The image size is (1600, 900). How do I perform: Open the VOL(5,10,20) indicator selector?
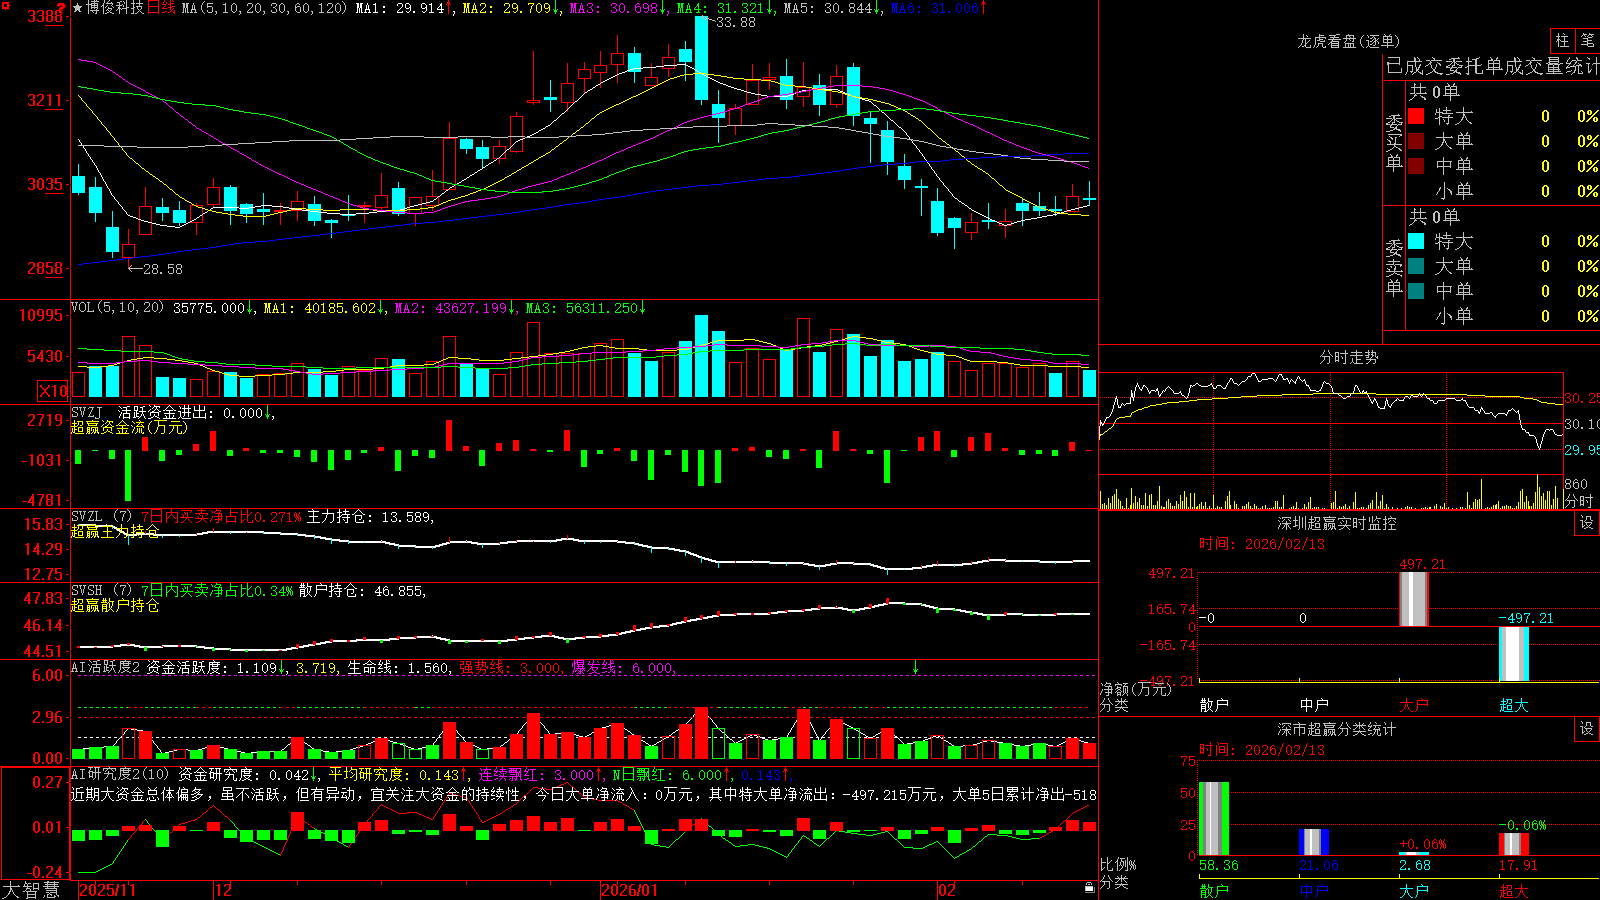[x=118, y=308]
